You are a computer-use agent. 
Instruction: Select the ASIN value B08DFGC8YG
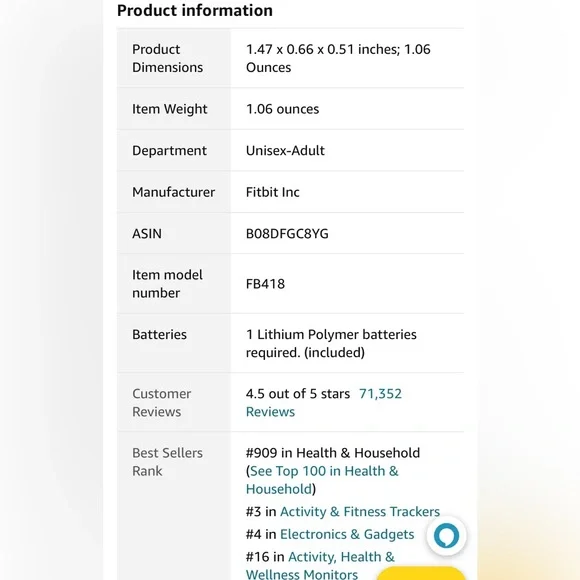pyautogui.click(x=287, y=234)
